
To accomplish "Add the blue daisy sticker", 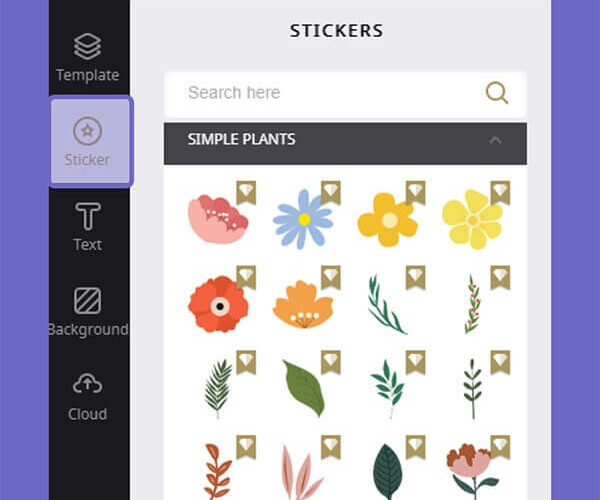I will (x=303, y=219).
